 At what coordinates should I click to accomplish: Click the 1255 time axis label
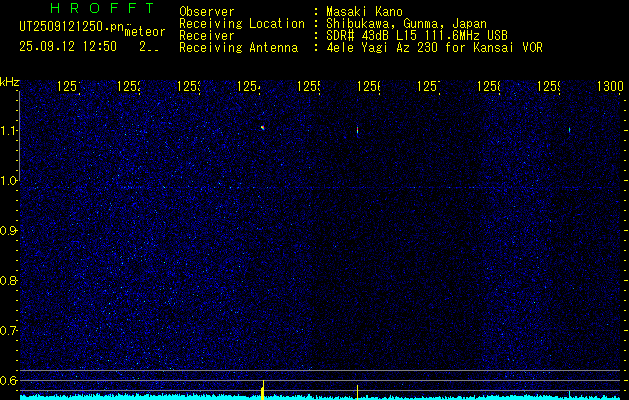[x=308, y=86]
